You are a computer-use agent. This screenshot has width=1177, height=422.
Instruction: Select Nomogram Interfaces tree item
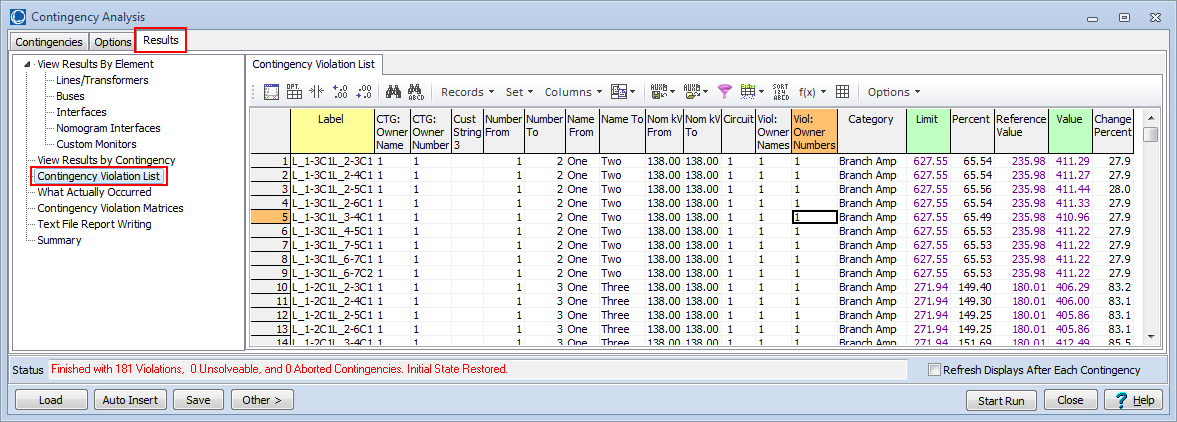tap(108, 128)
